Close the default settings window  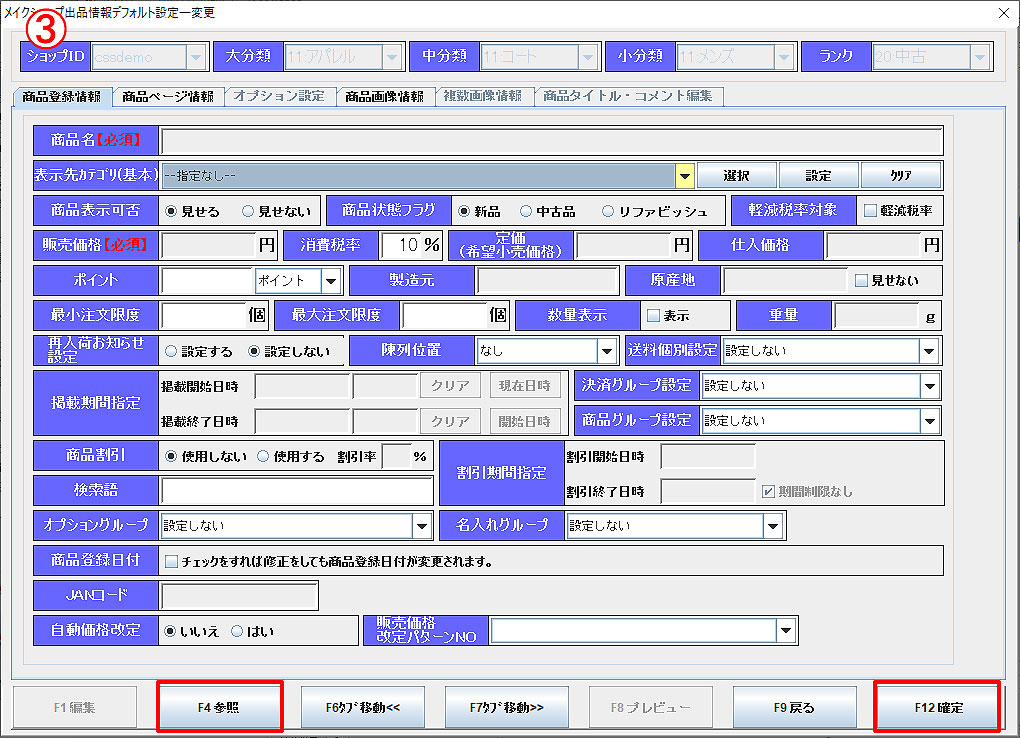(1003, 13)
